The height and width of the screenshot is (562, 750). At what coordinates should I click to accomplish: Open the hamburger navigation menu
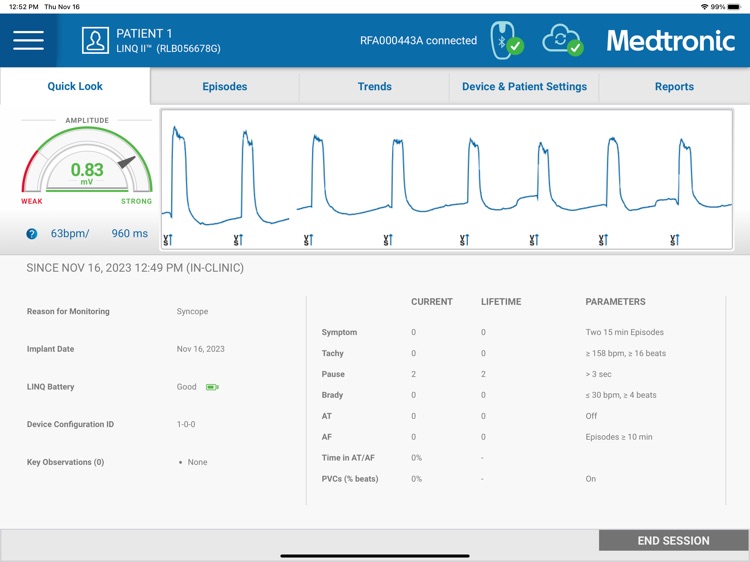point(28,41)
